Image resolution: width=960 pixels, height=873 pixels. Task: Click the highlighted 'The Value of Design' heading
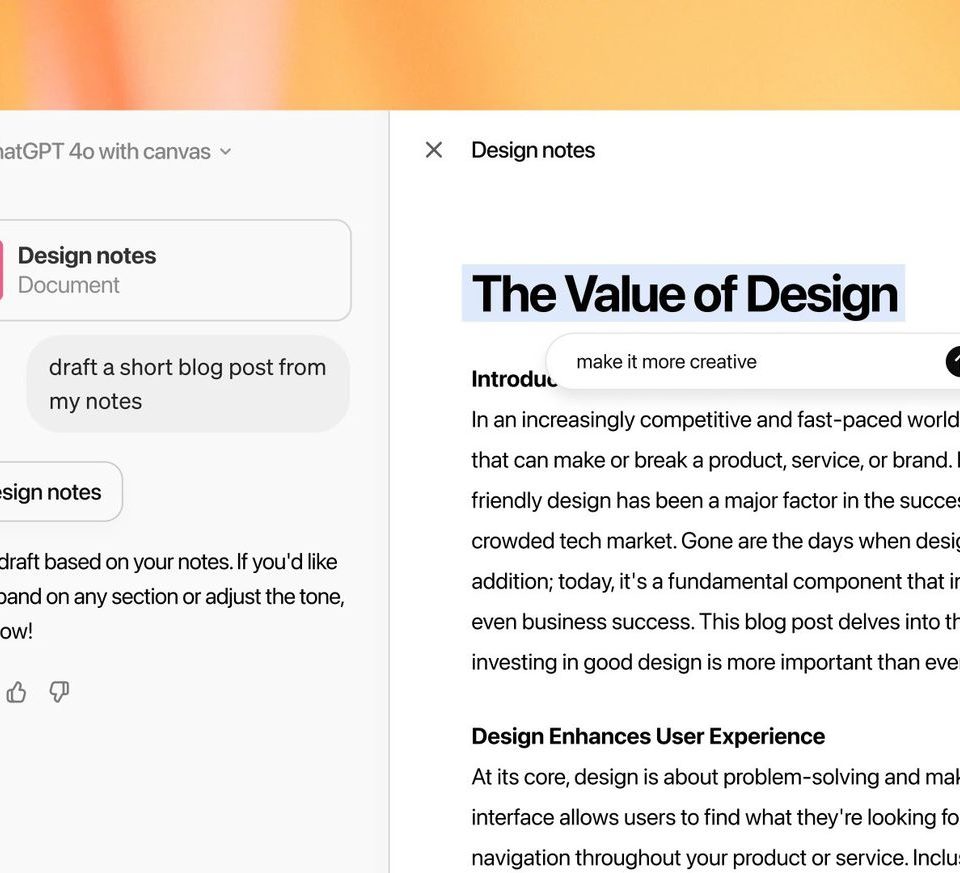(x=684, y=294)
